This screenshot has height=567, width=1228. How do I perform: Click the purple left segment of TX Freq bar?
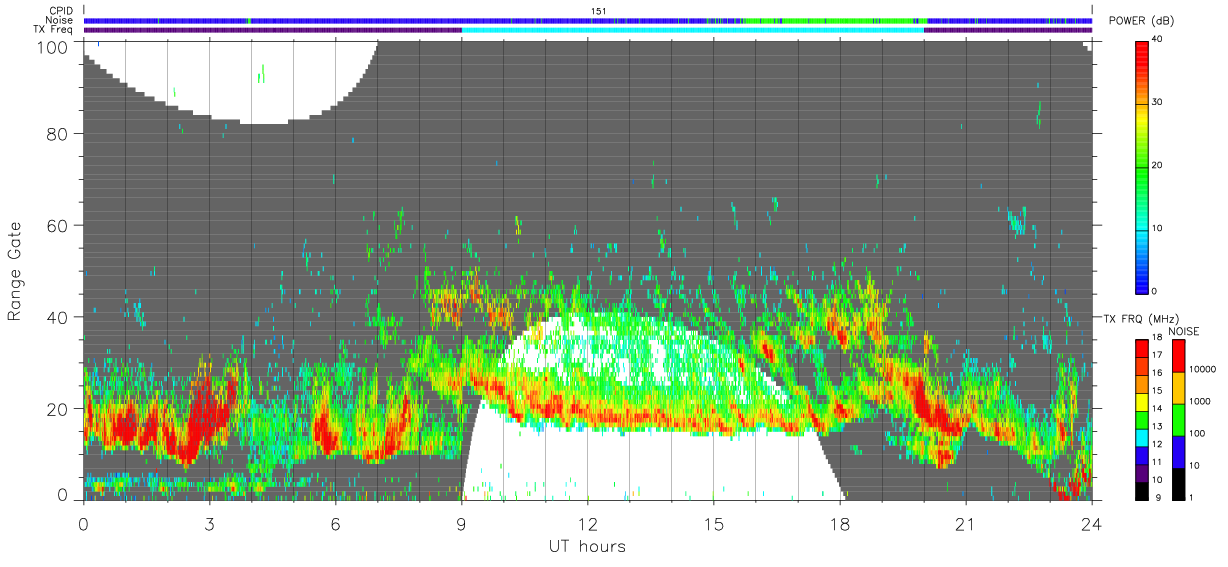pyautogui.click(x=272, y=30)
